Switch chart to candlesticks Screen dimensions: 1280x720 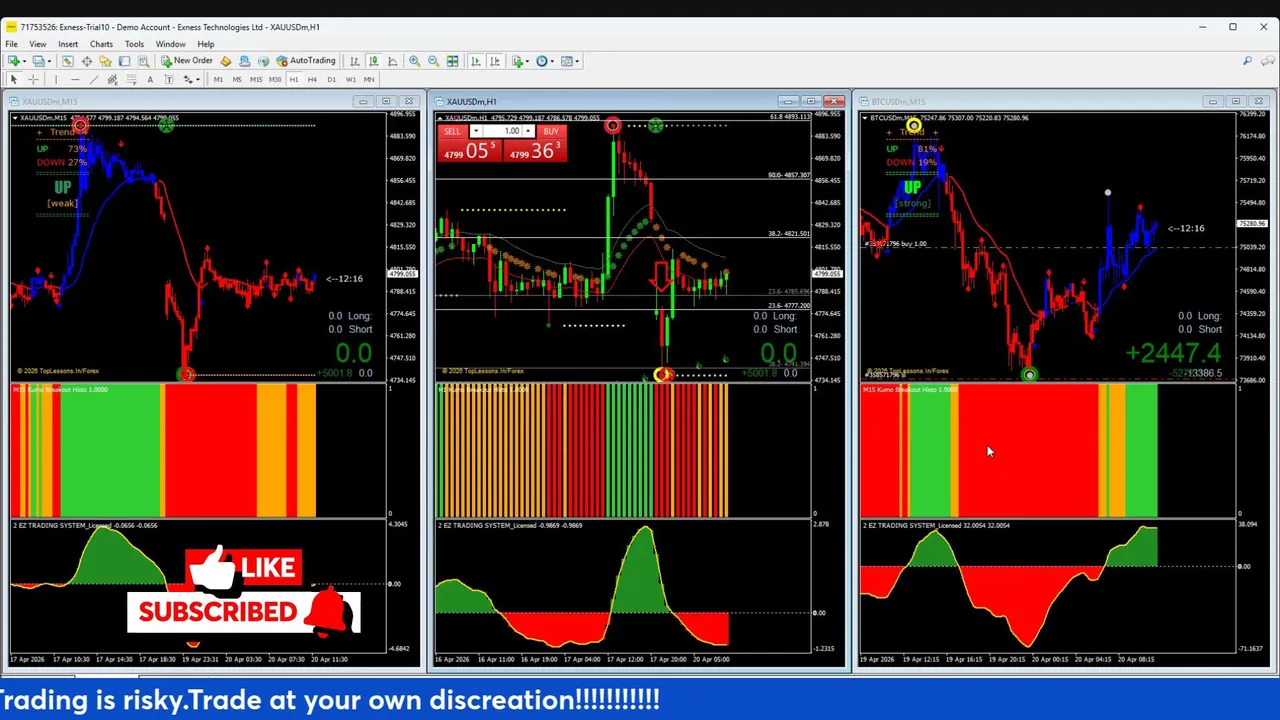coord(373,61)
